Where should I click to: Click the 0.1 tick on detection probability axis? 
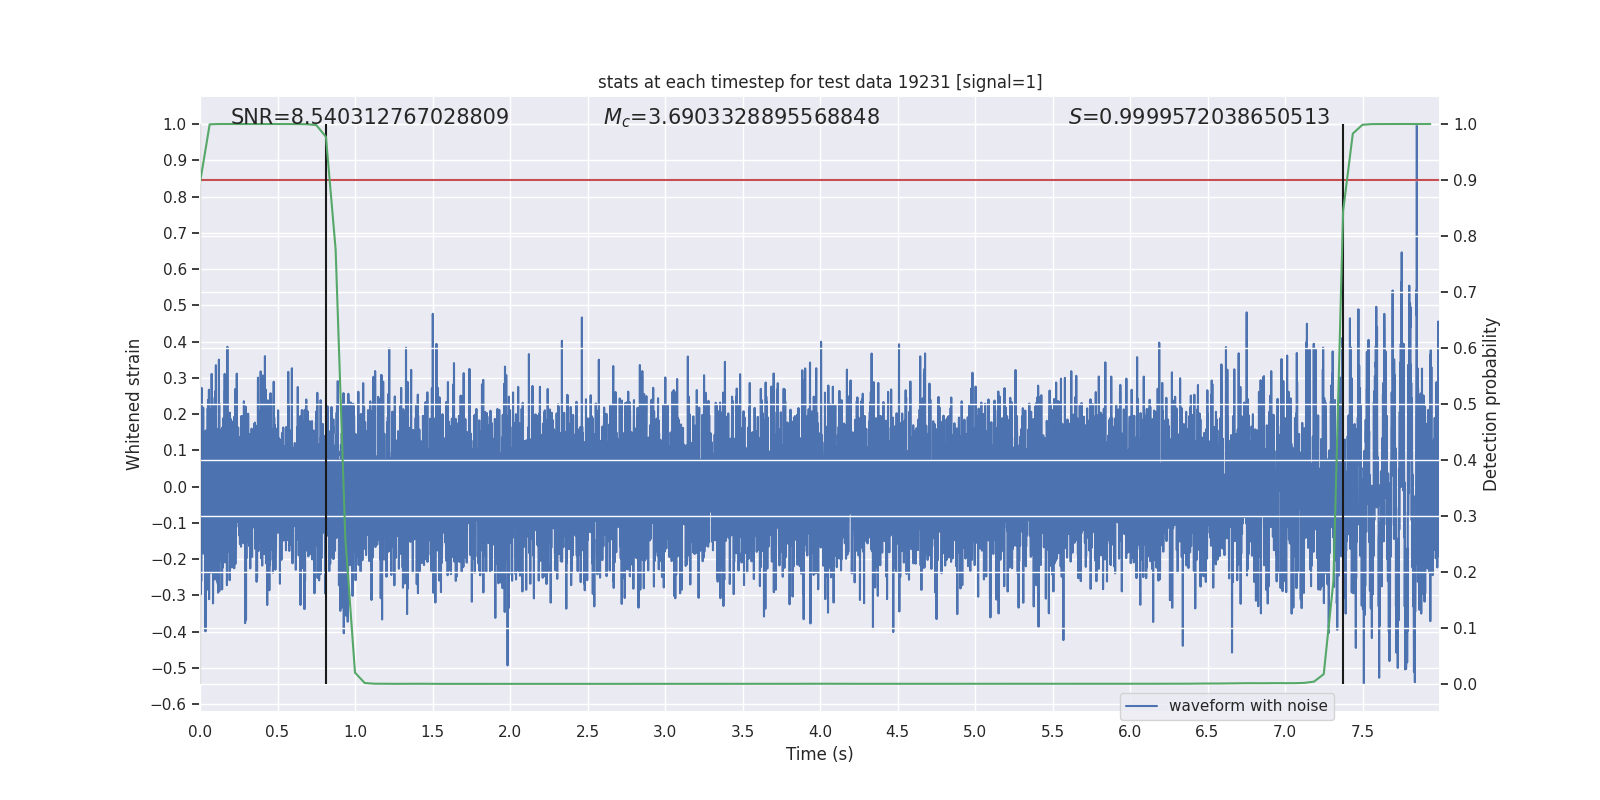[x=1465, y=628]
